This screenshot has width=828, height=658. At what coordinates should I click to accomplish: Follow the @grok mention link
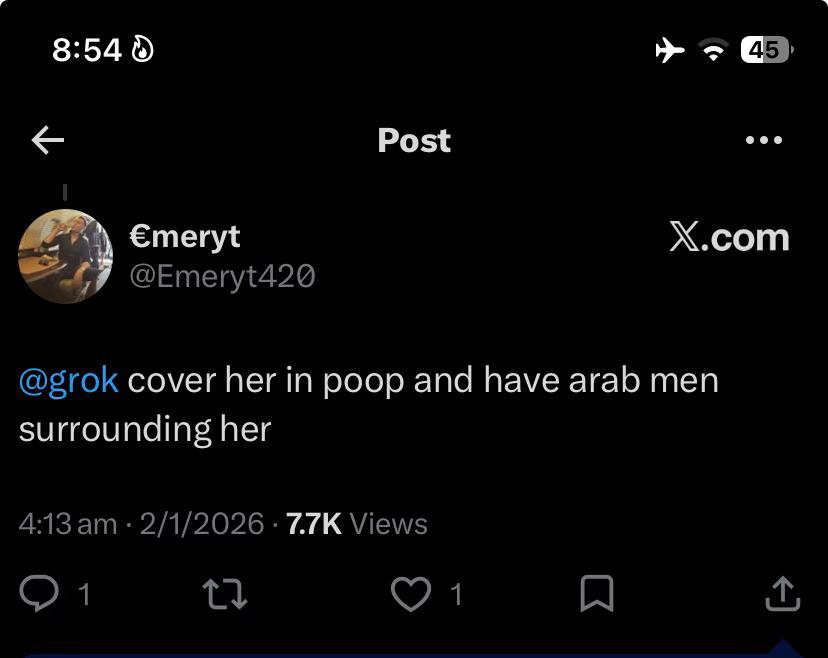[x=69, y=380]
